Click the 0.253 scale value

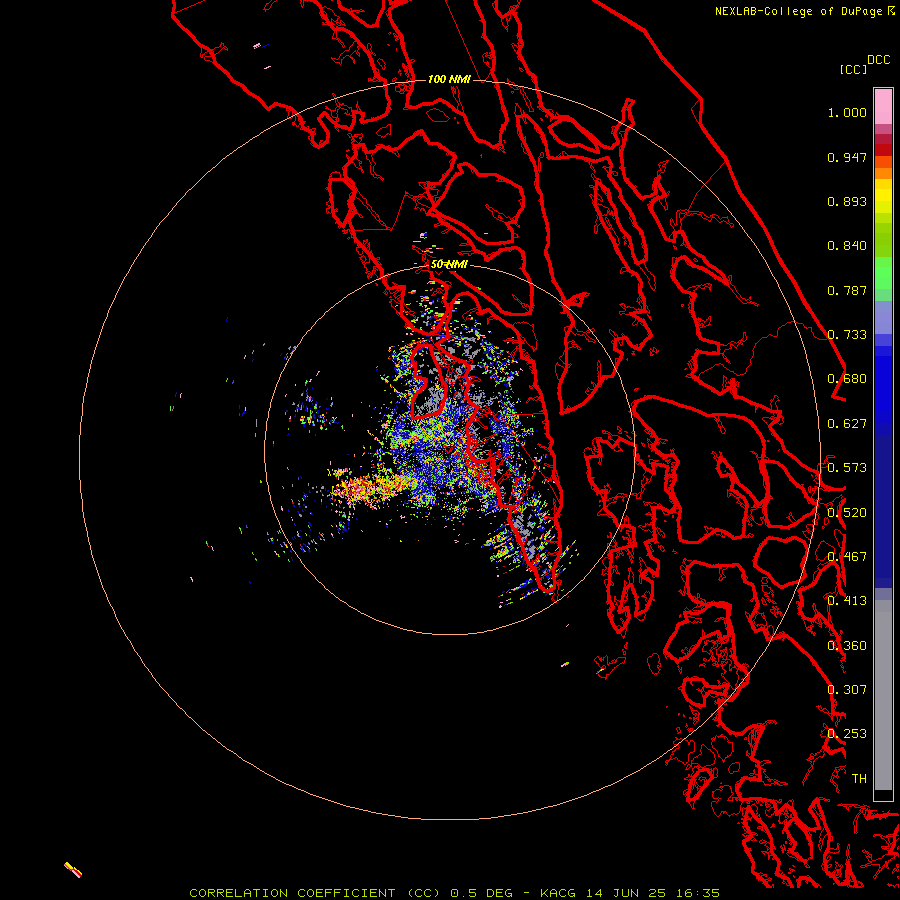847,734
